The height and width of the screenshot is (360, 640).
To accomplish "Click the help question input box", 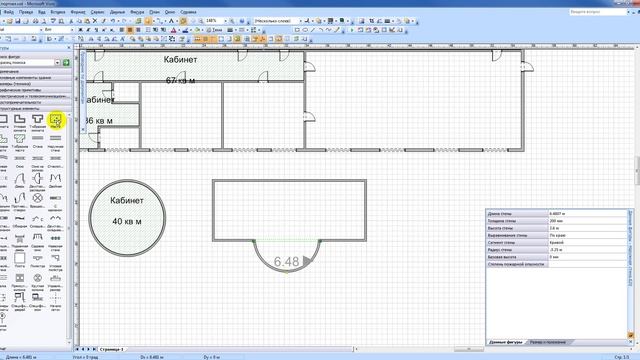I will (x=597, y=12).
